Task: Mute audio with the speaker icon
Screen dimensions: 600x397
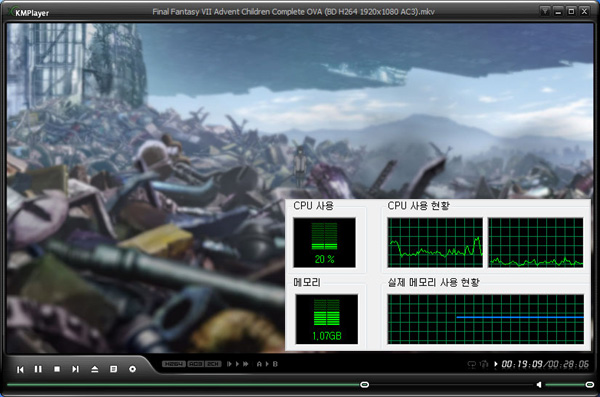Action: tap(539, 384)
